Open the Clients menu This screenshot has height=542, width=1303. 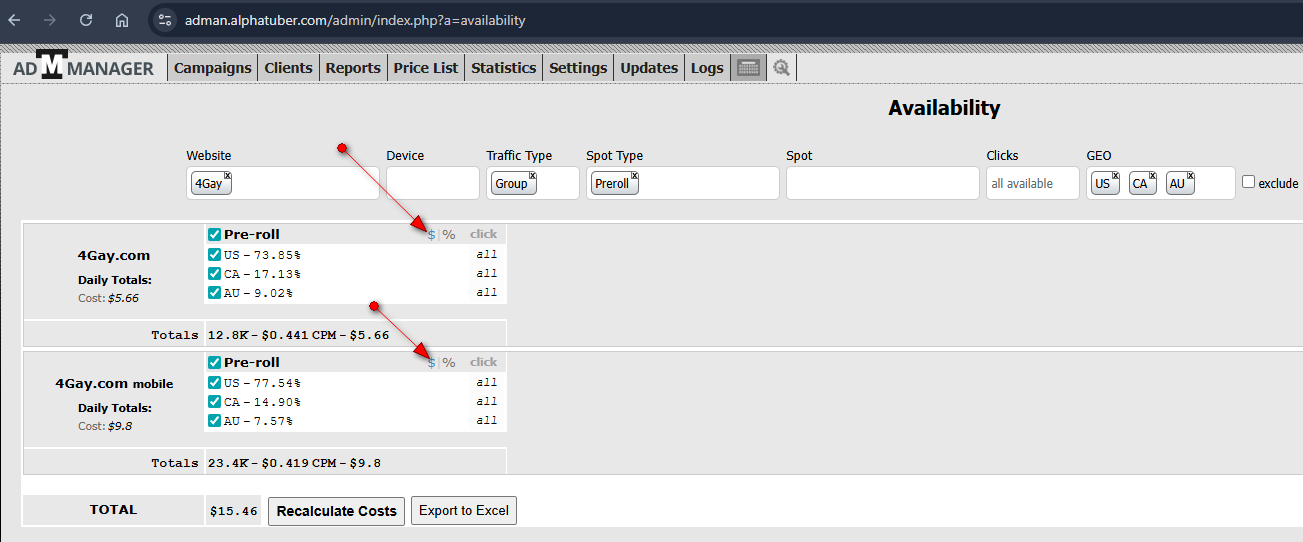click(x=289, y=68)
